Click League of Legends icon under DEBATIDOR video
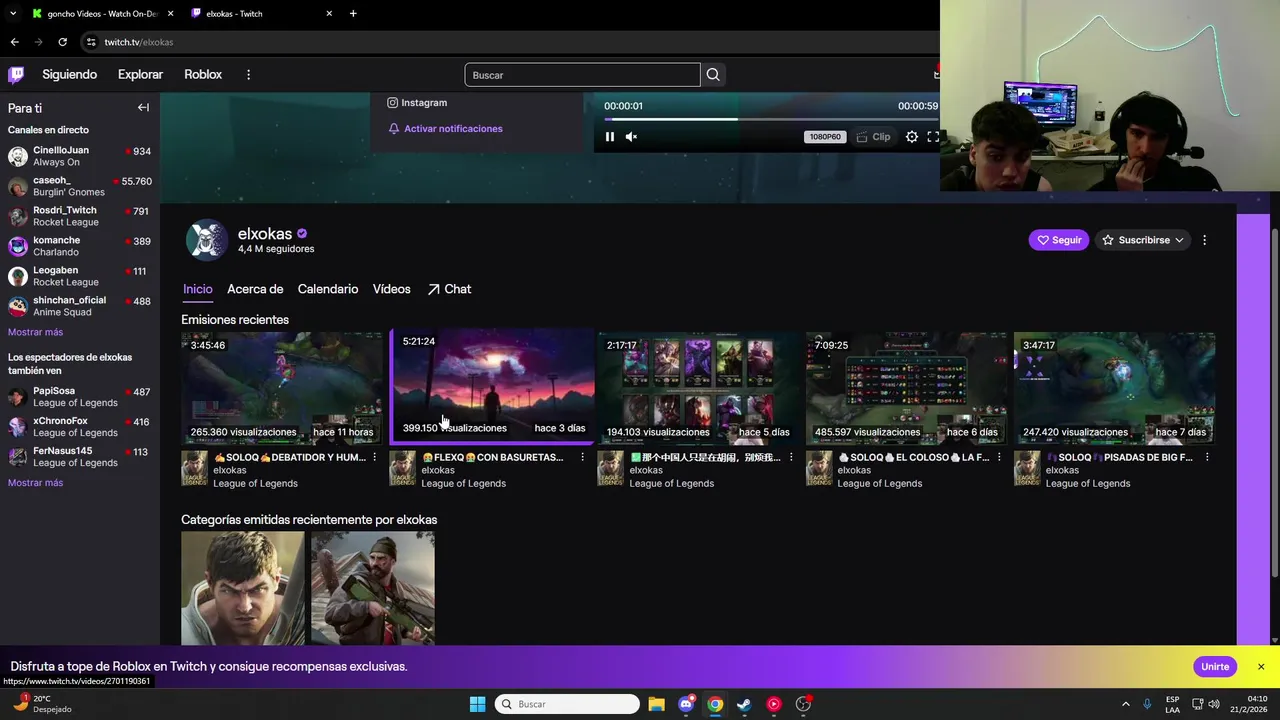Screen dimensions: 1280x720 [x=194, y=468]
